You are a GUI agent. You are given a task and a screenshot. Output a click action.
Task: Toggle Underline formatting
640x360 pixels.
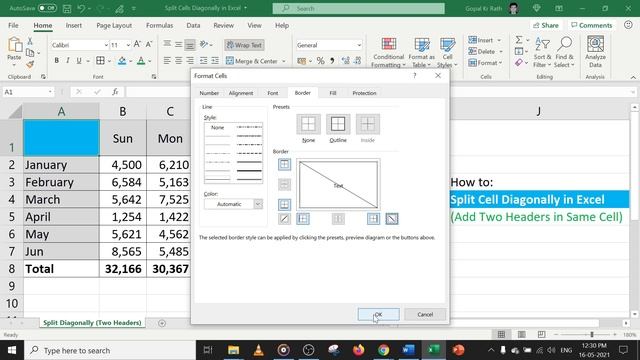(x=79, y=61)
